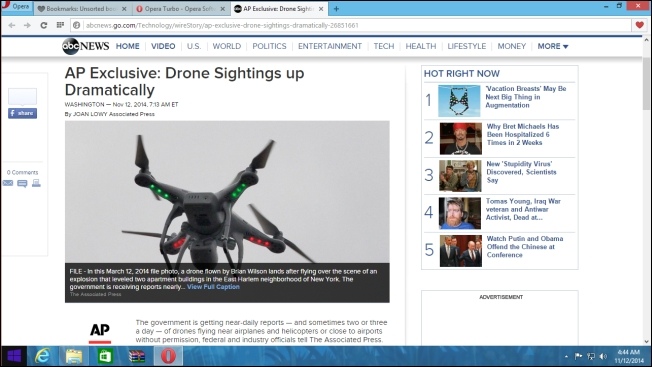The image size is (652, 367).
Task: Open a new tab with the plus icon
Action: pyautogui.click(x=336, y=9)
